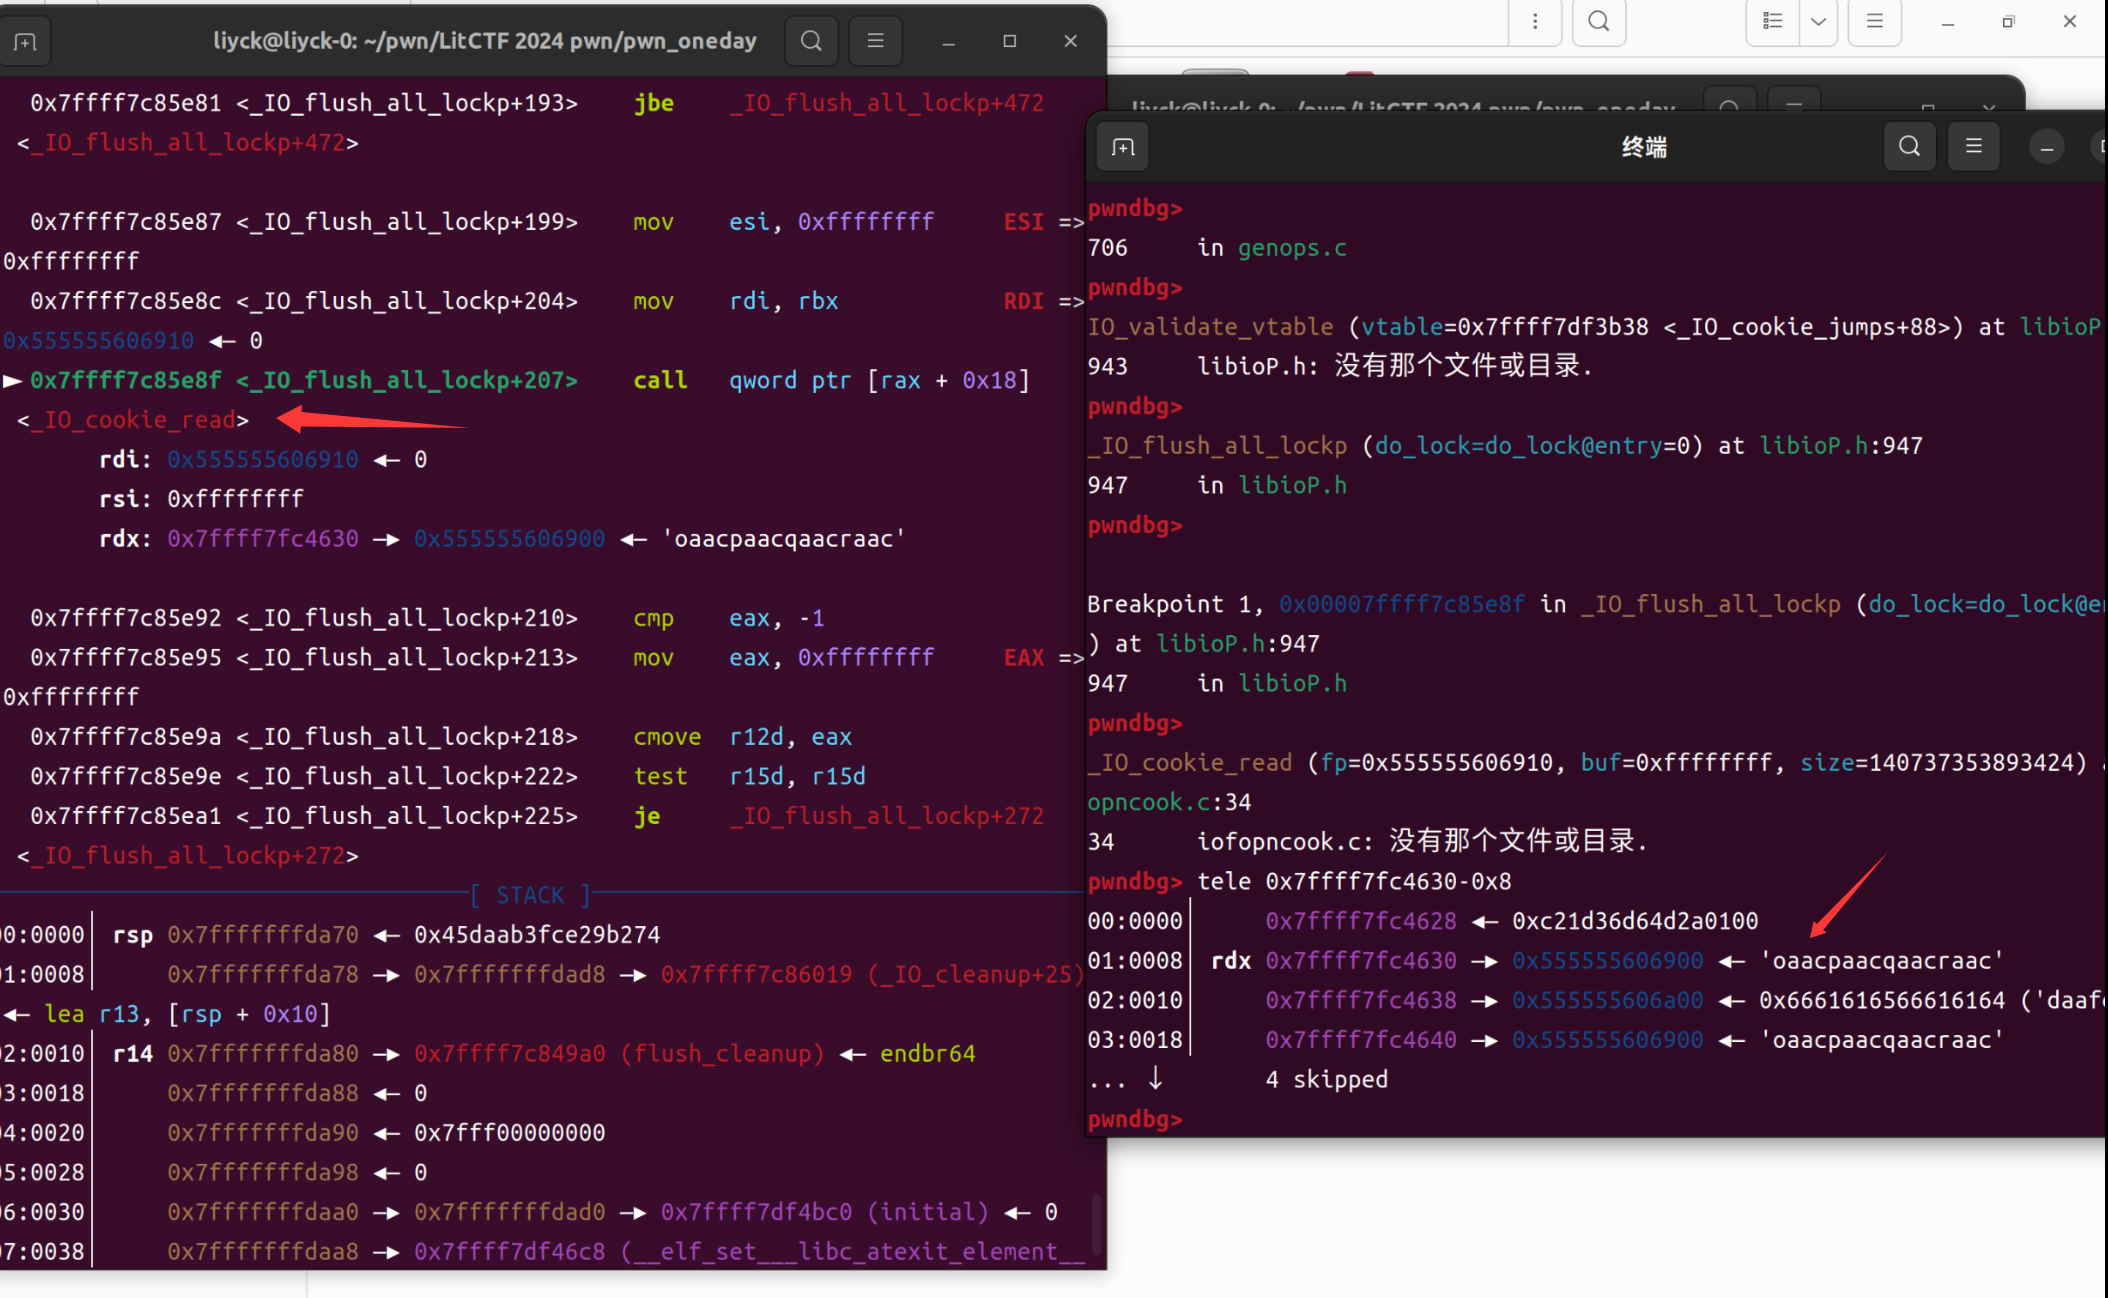This screenshot has width=2108, height=1298.
Task: Open hamburger menu of pwn_oneday terminal
Action: coord(875,41)
